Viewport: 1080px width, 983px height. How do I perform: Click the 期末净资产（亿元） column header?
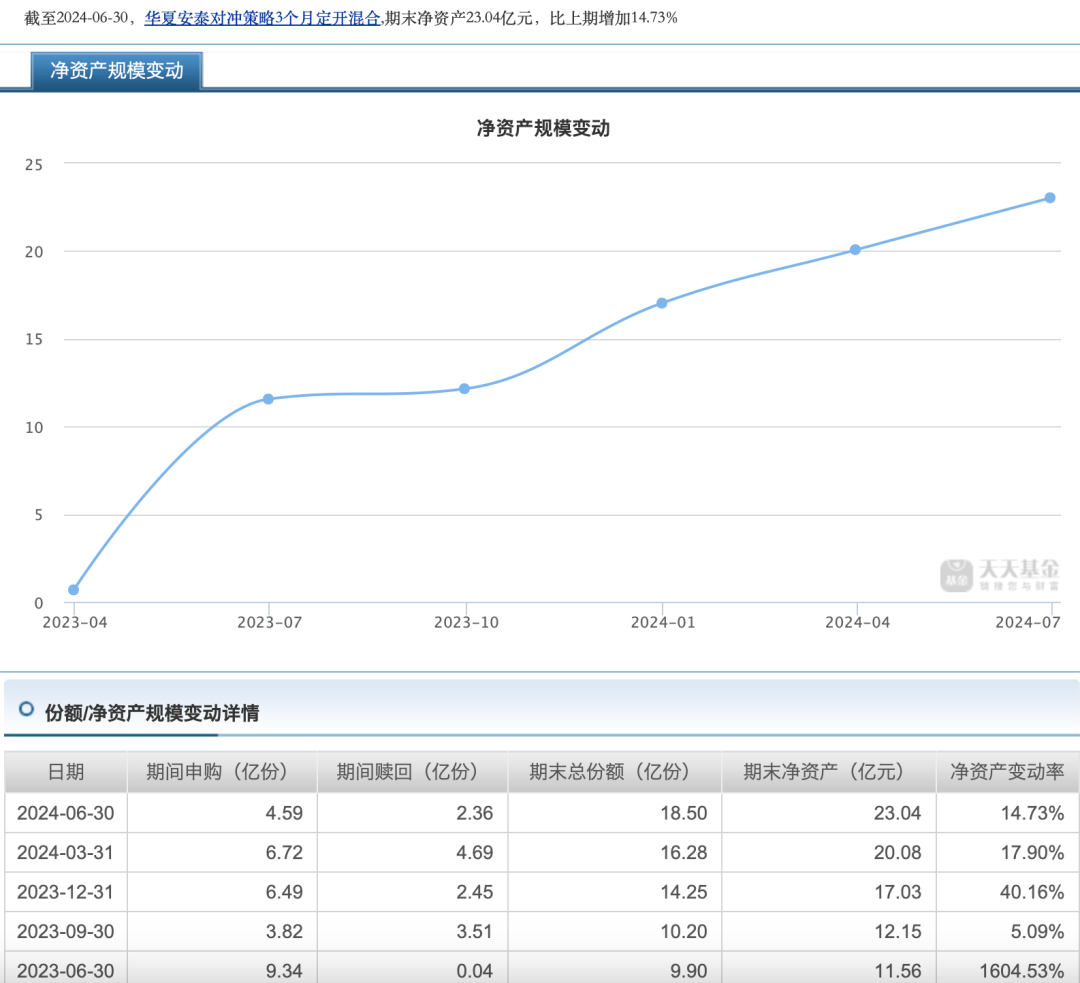(828, 771)
